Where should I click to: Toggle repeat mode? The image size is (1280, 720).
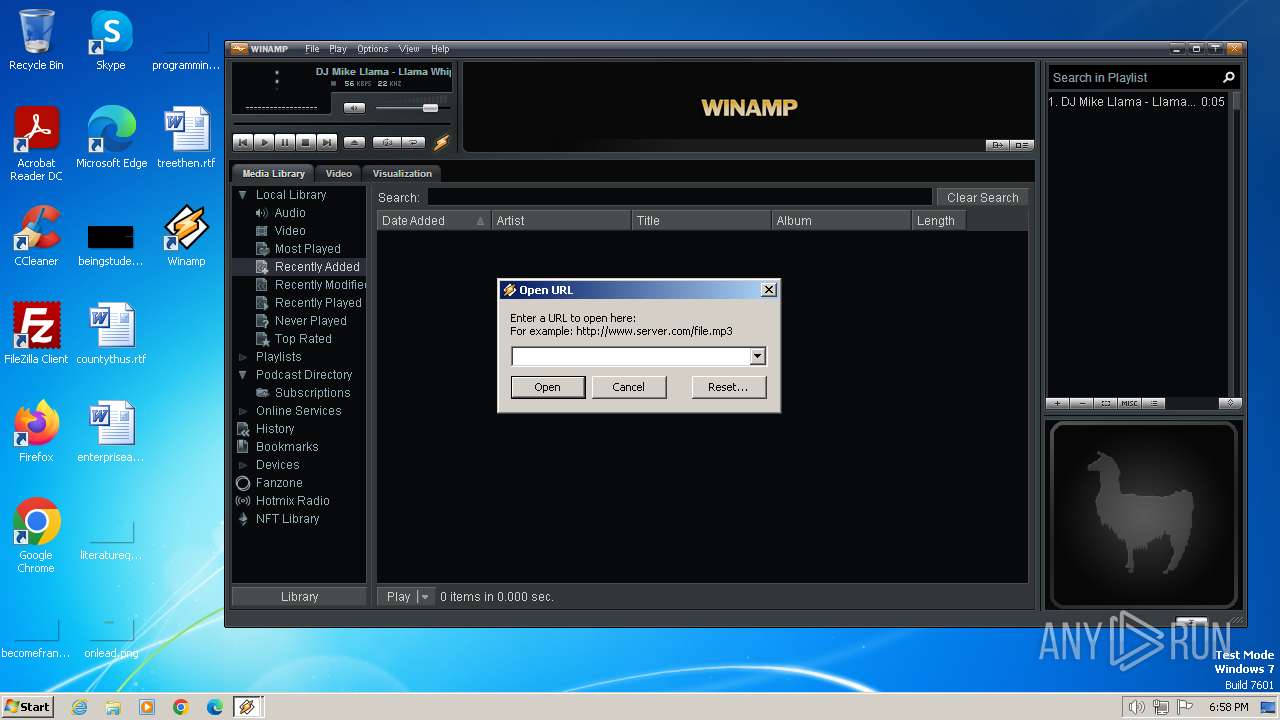coord(414,143)
